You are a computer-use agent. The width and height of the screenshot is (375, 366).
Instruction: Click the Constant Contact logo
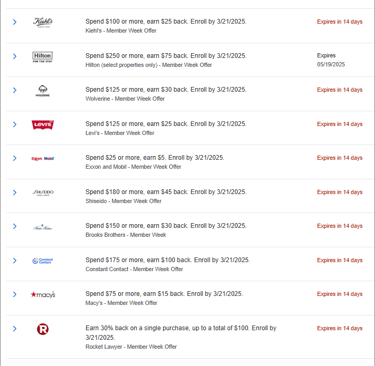click(x=43, y=261)
